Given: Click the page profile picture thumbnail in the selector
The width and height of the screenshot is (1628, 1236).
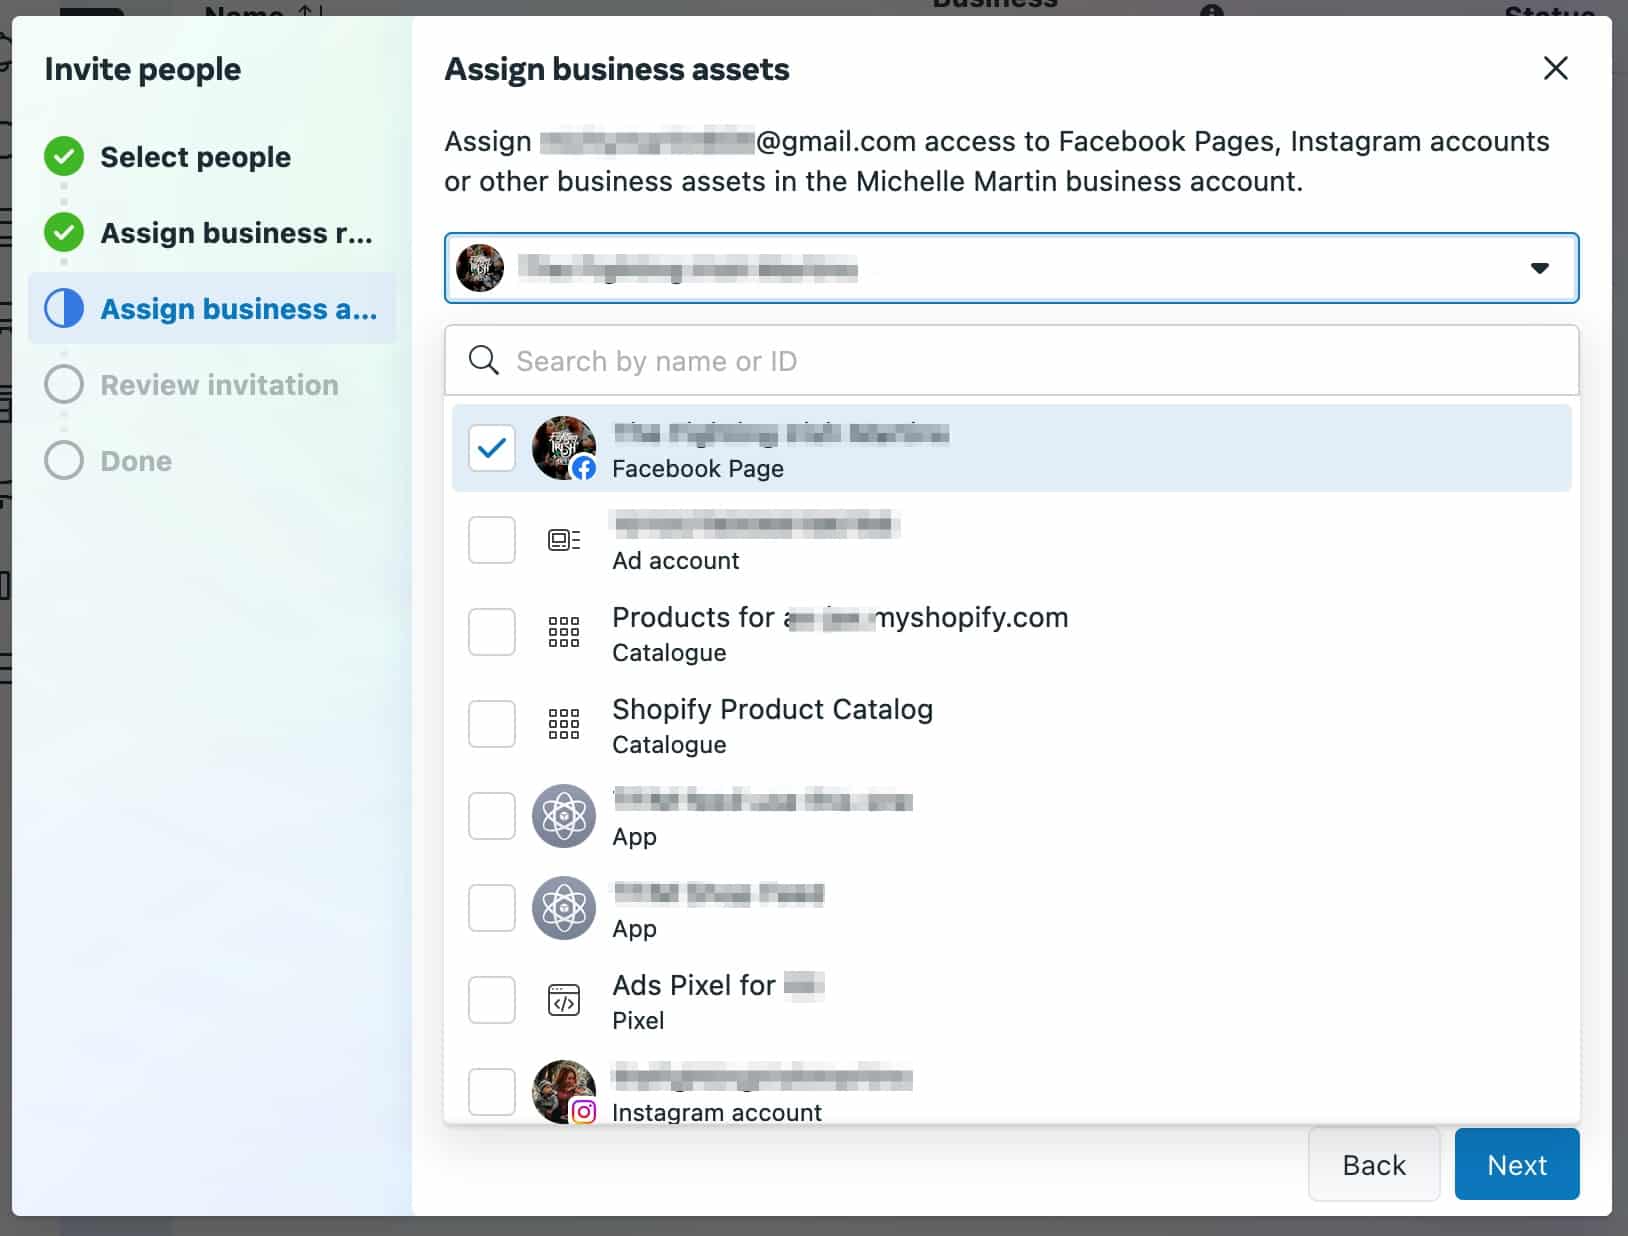Looking at the screenshot, I should (x=479, y=267).
